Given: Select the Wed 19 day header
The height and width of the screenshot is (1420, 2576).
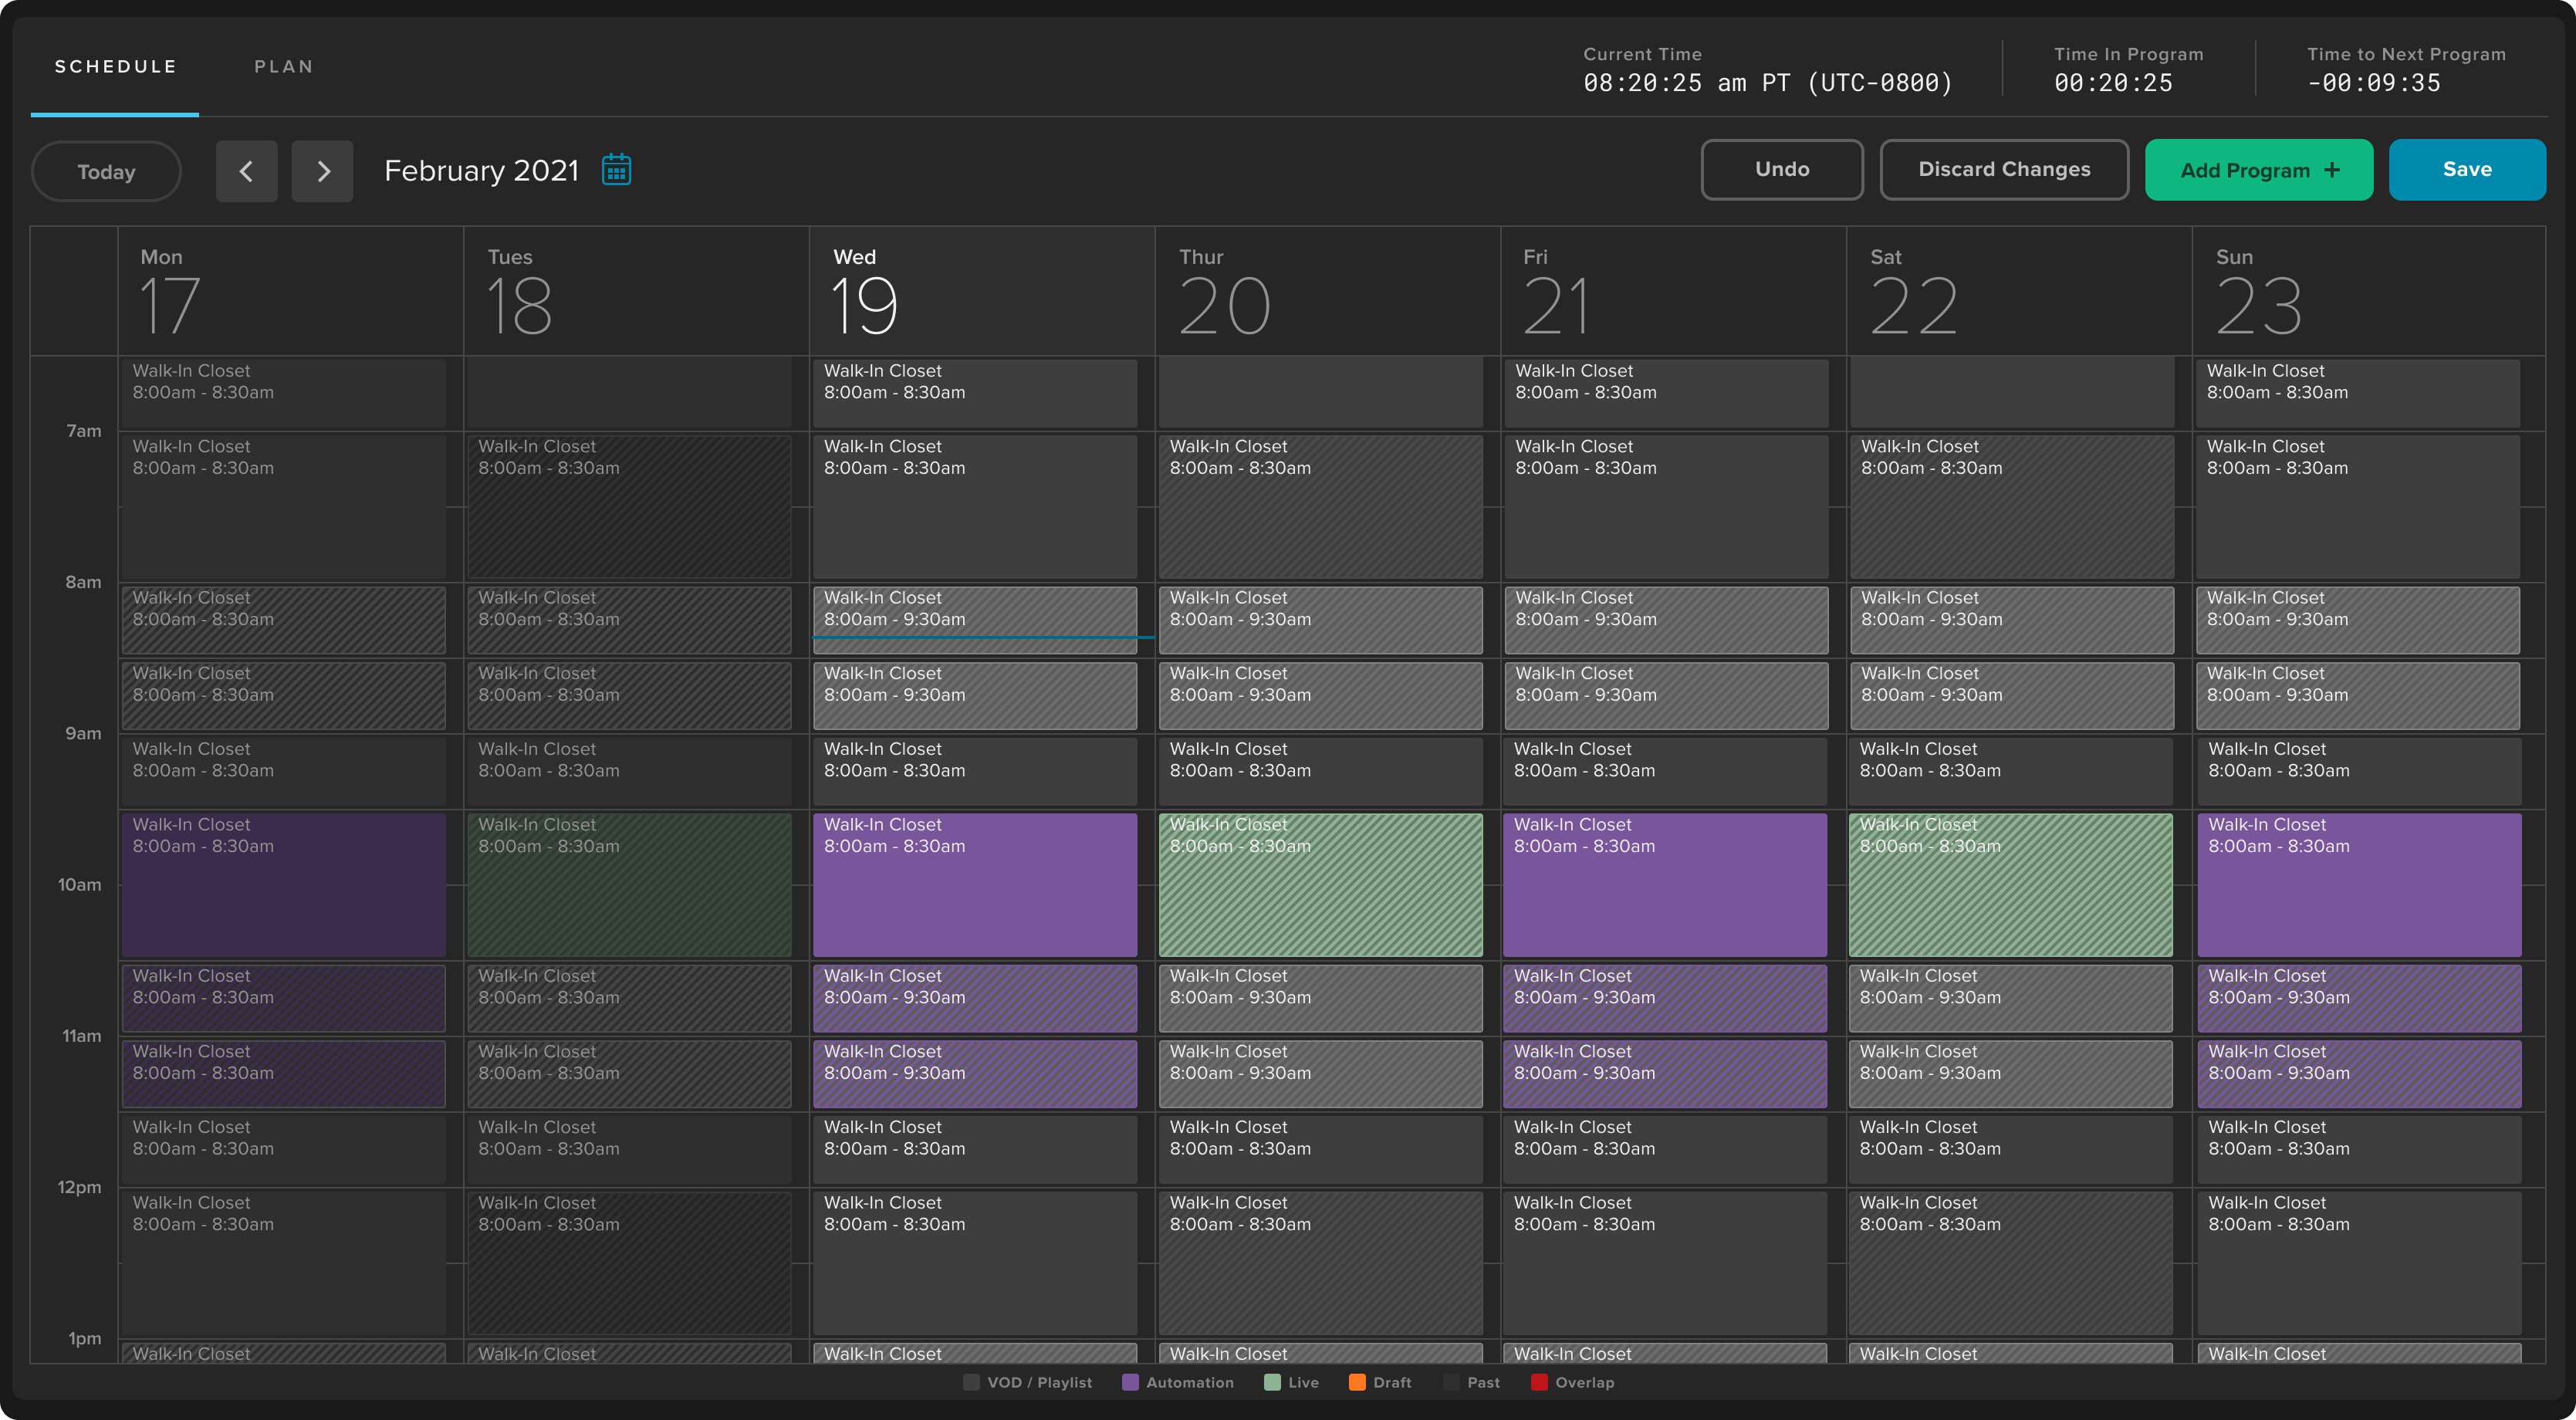Looking at the screenshot, I should click(x=983, y=291).
